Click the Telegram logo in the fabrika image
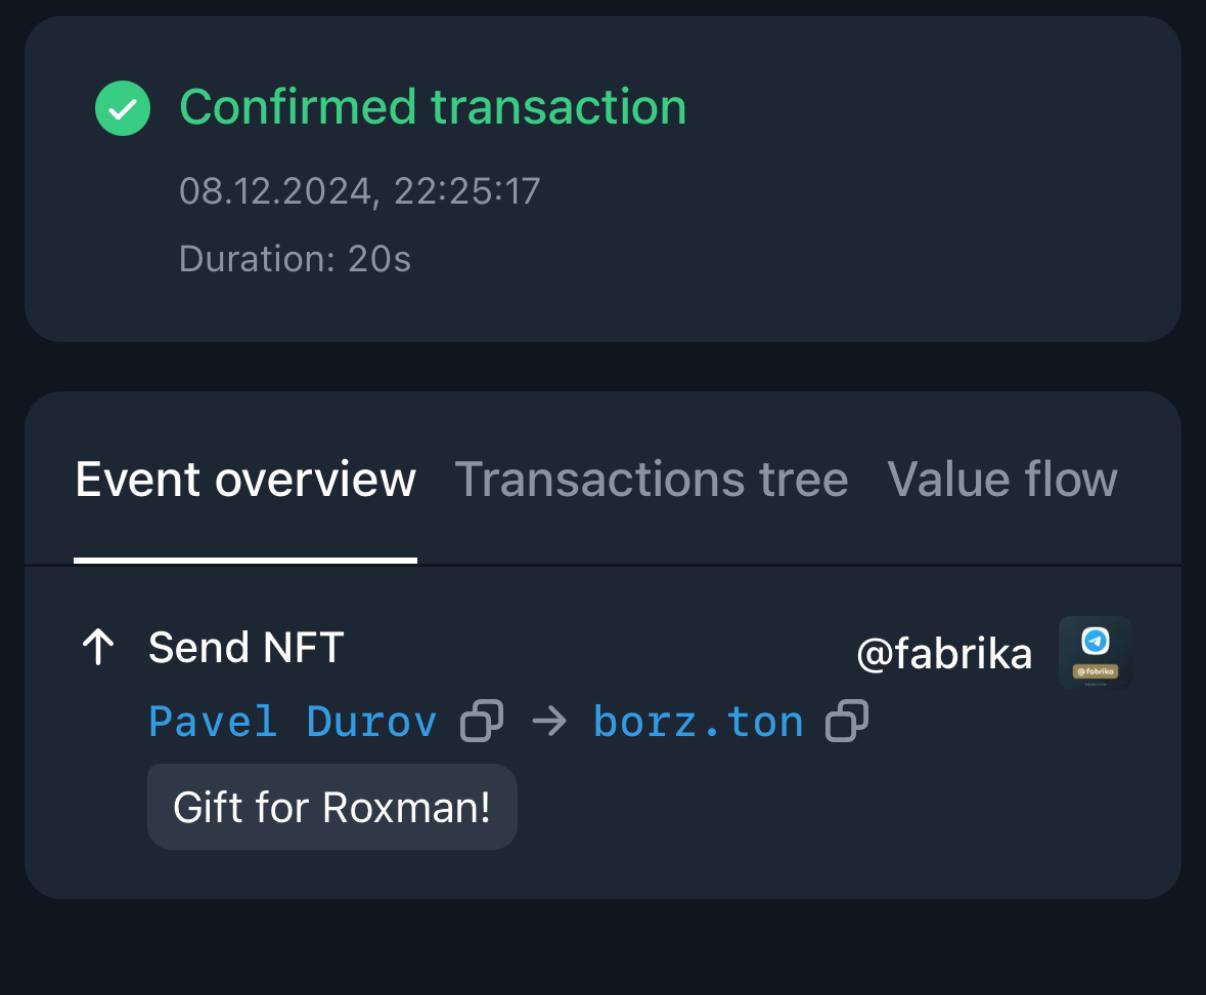Screen dimensions: 1206x995 point(1096,640)
